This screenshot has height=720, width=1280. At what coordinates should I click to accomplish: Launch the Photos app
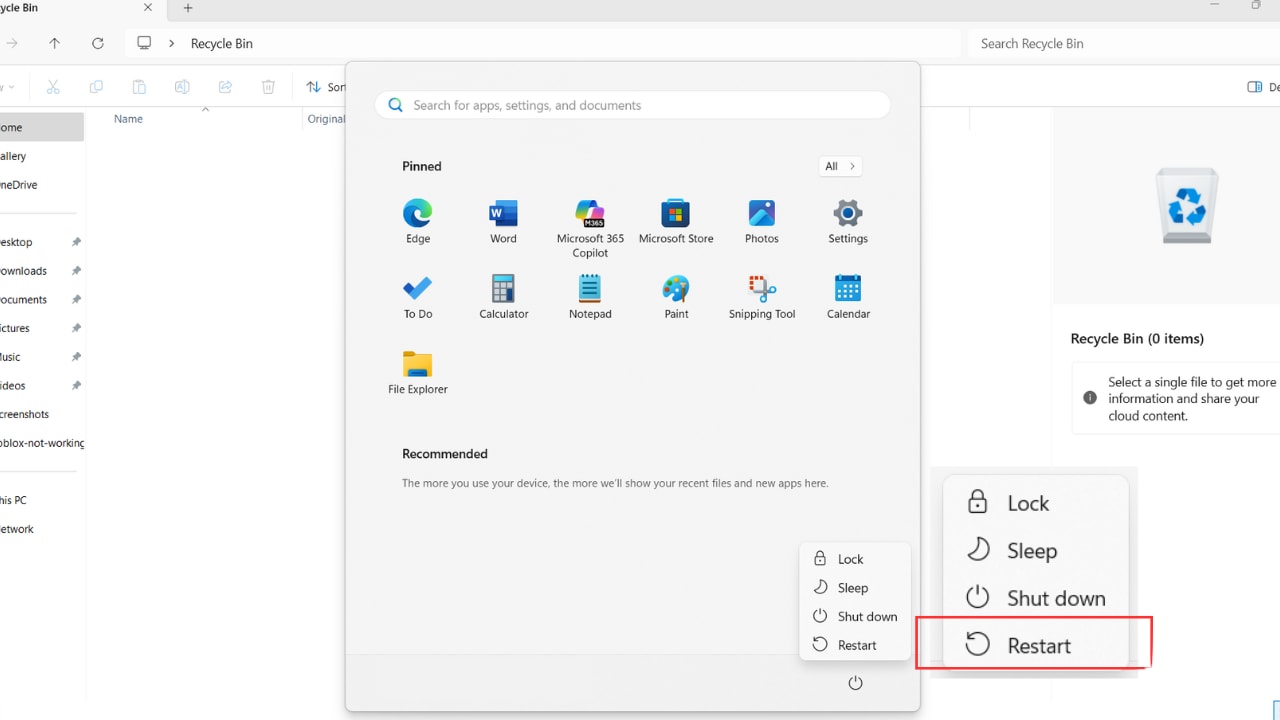(762, 222)
